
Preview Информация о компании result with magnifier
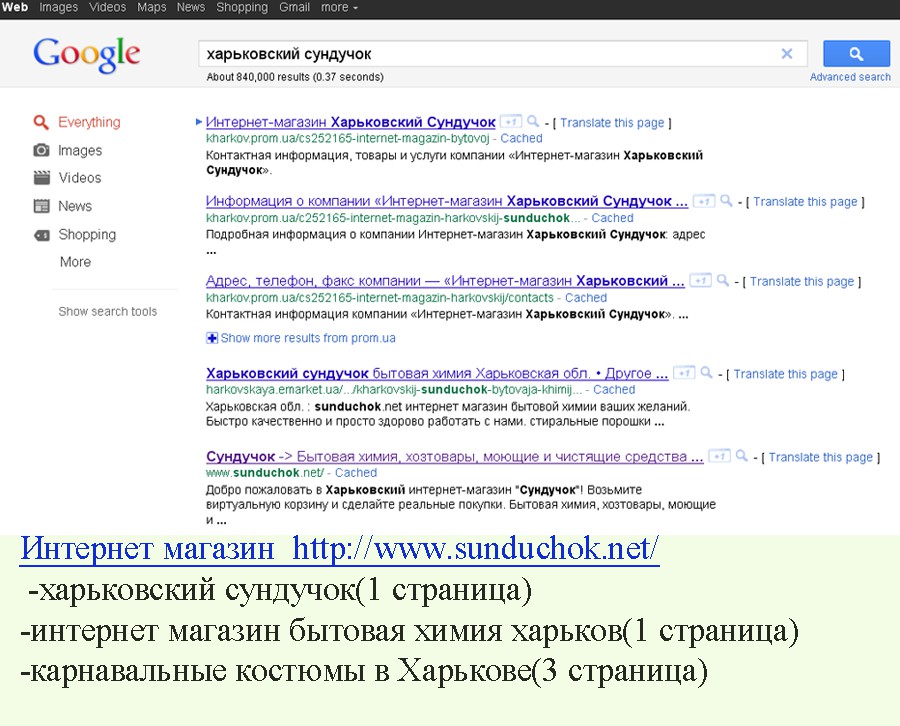click(x=726, y=200)
